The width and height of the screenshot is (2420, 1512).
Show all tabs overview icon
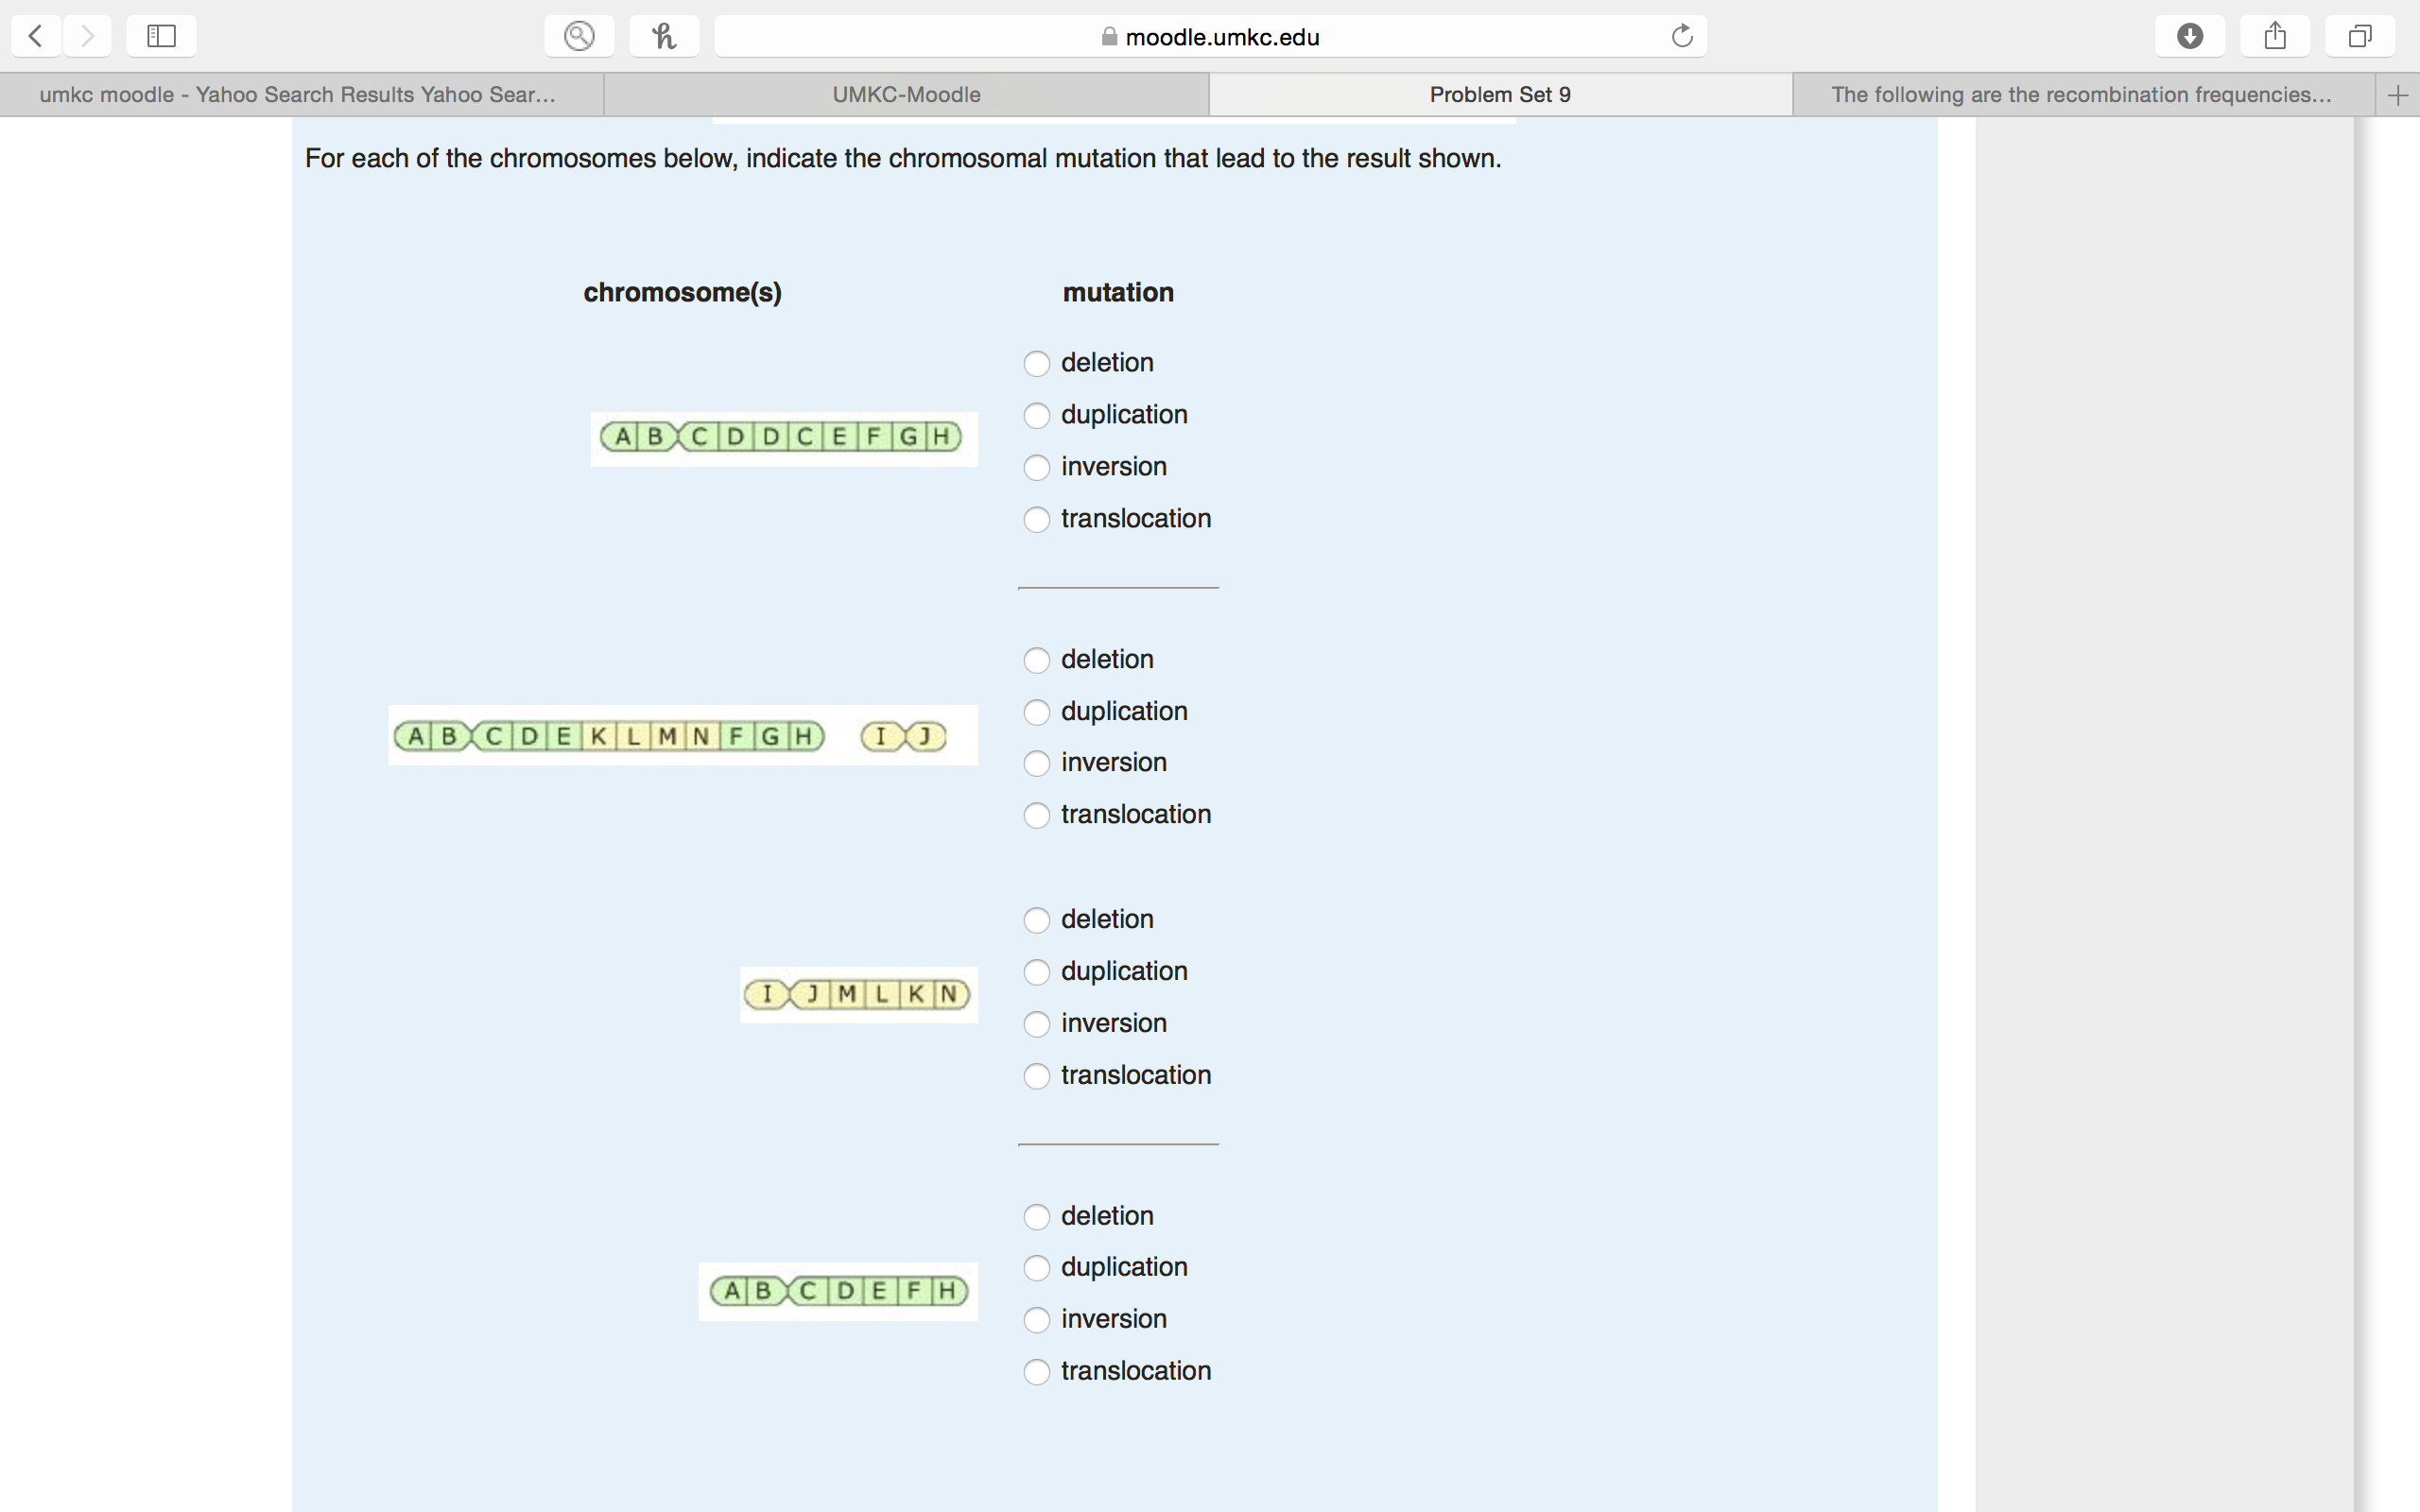pyautogui.click(x=2360, y=36)
